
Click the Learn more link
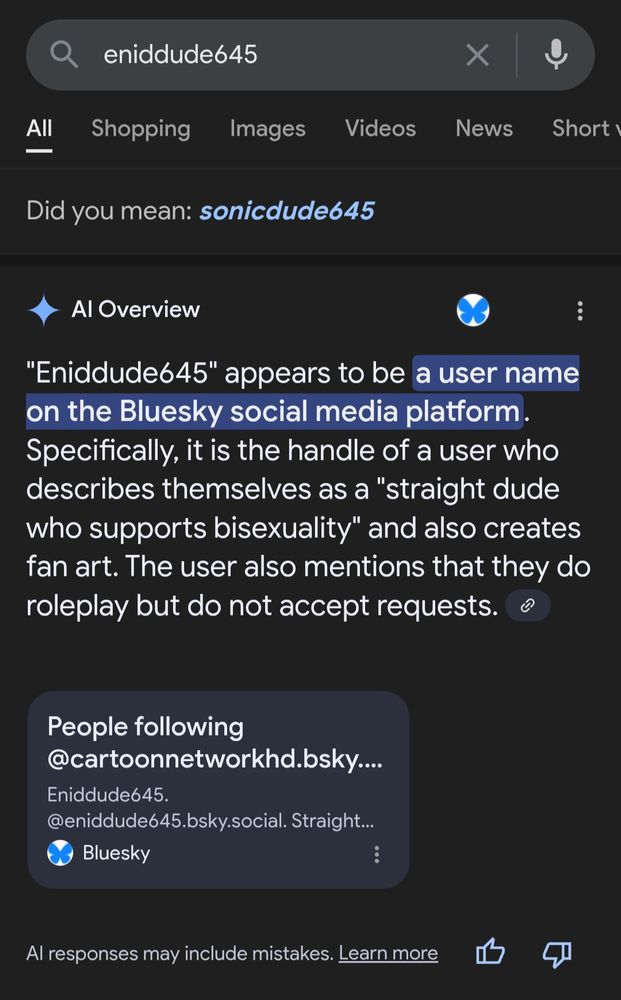tap(388, 954)
